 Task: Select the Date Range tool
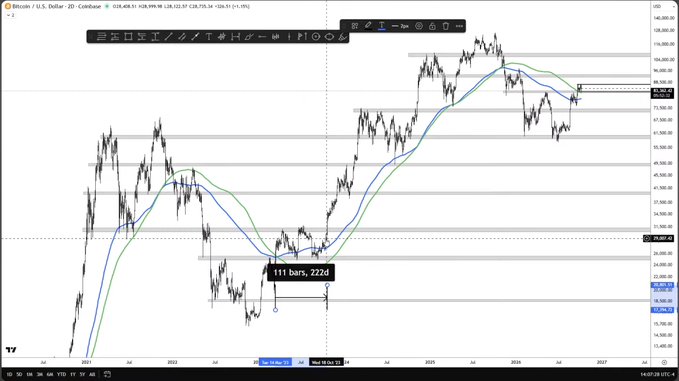[x=235, y=37]
